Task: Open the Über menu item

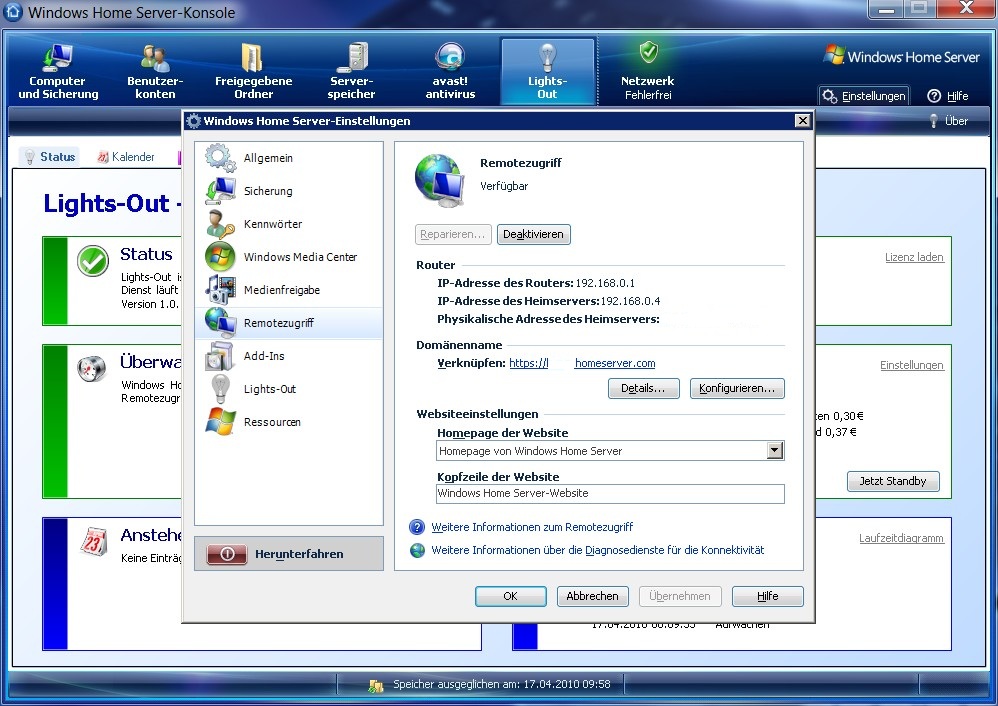Action: (x=948, y=121)
